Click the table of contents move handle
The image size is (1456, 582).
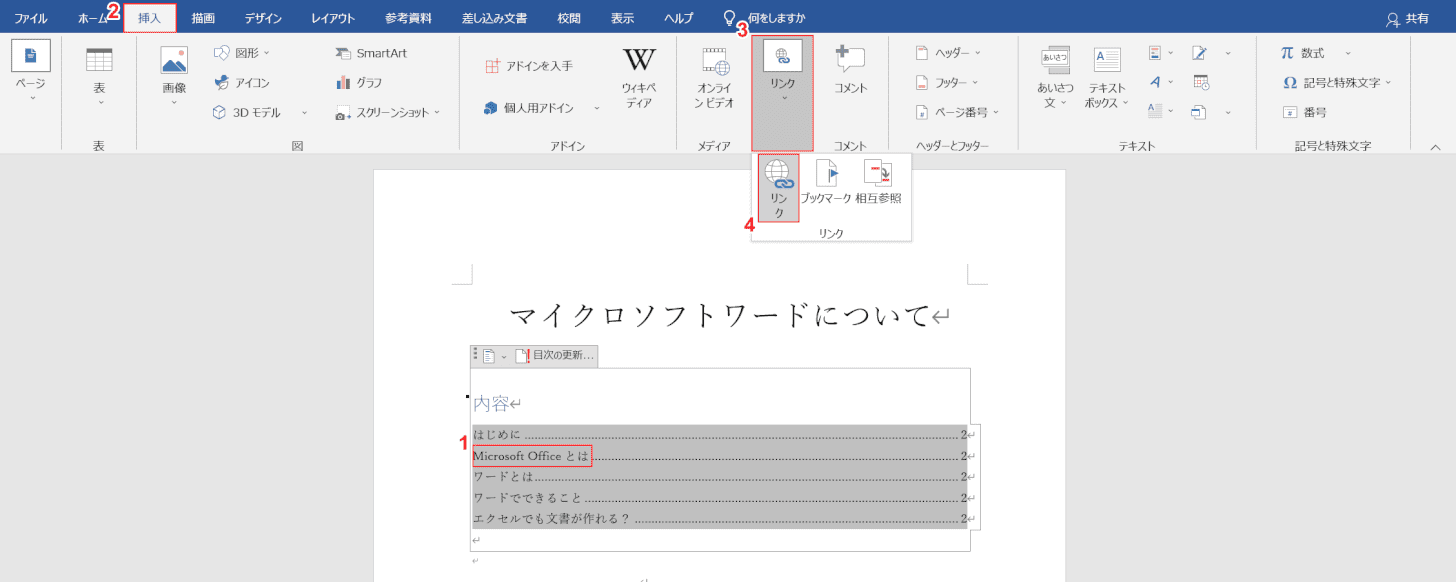tap(475, 356)
